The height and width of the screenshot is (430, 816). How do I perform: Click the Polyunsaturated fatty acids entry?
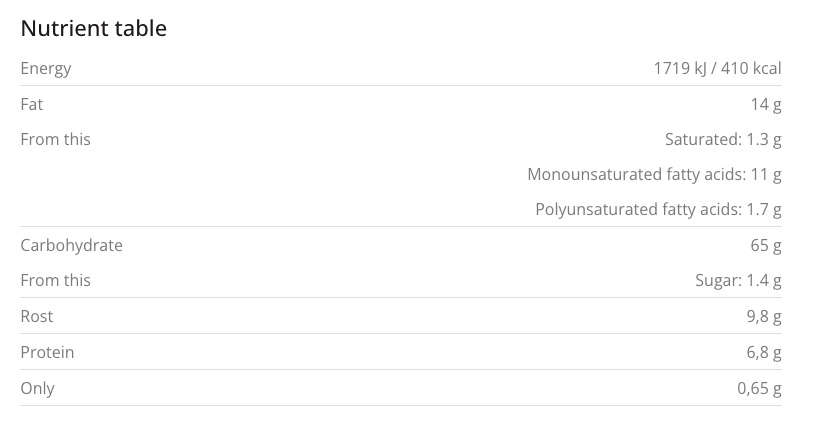click(658, 209)
